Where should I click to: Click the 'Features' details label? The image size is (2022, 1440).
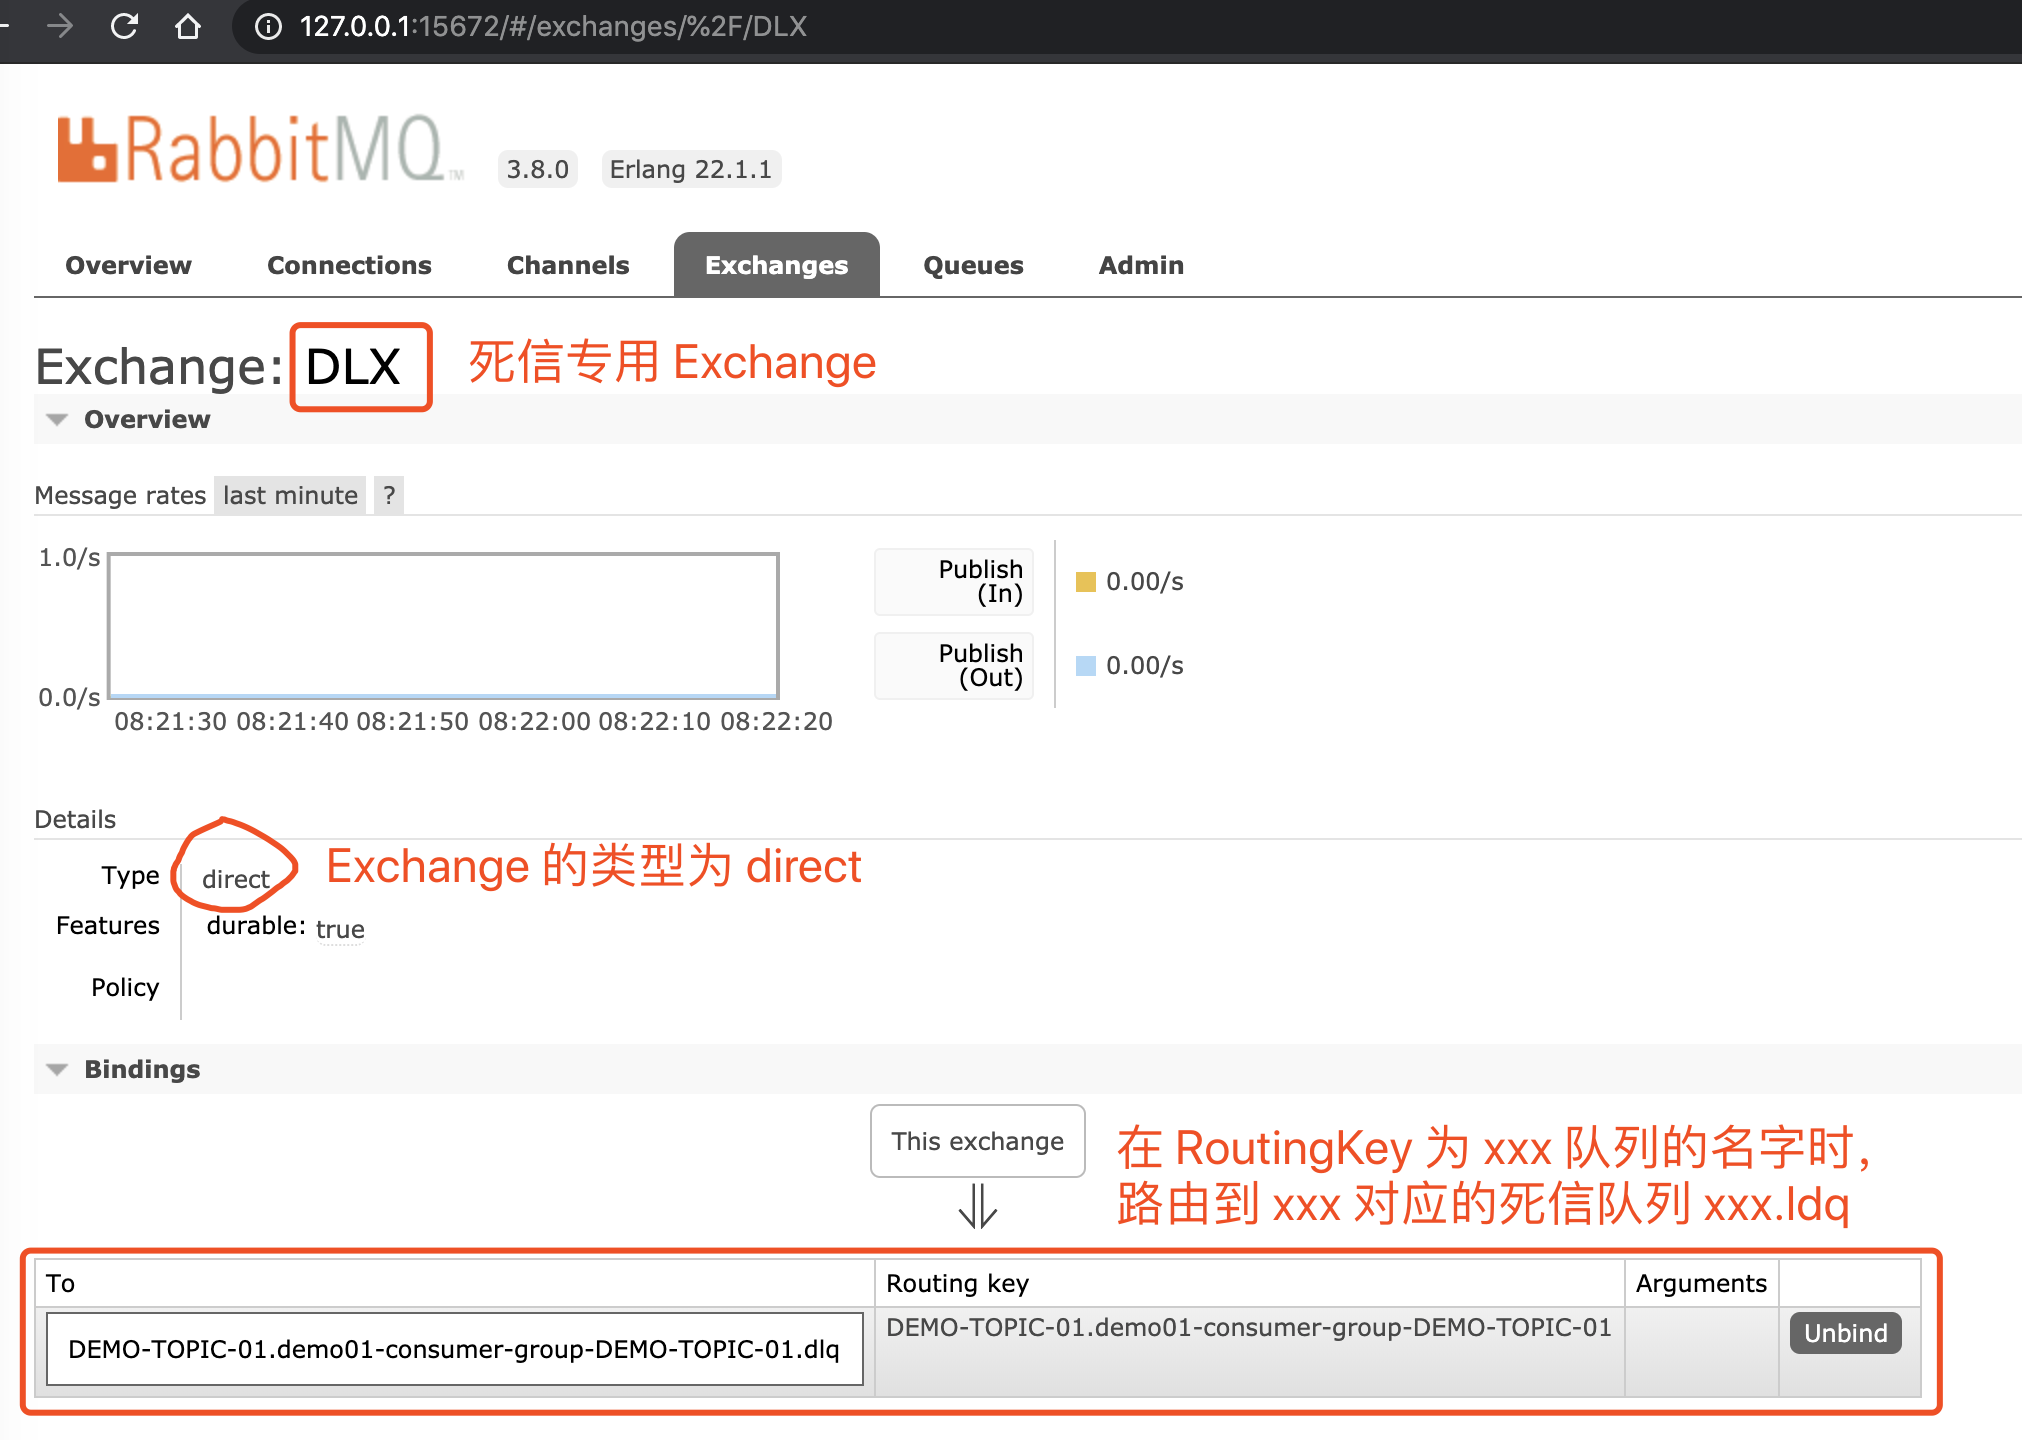point(108,926)
